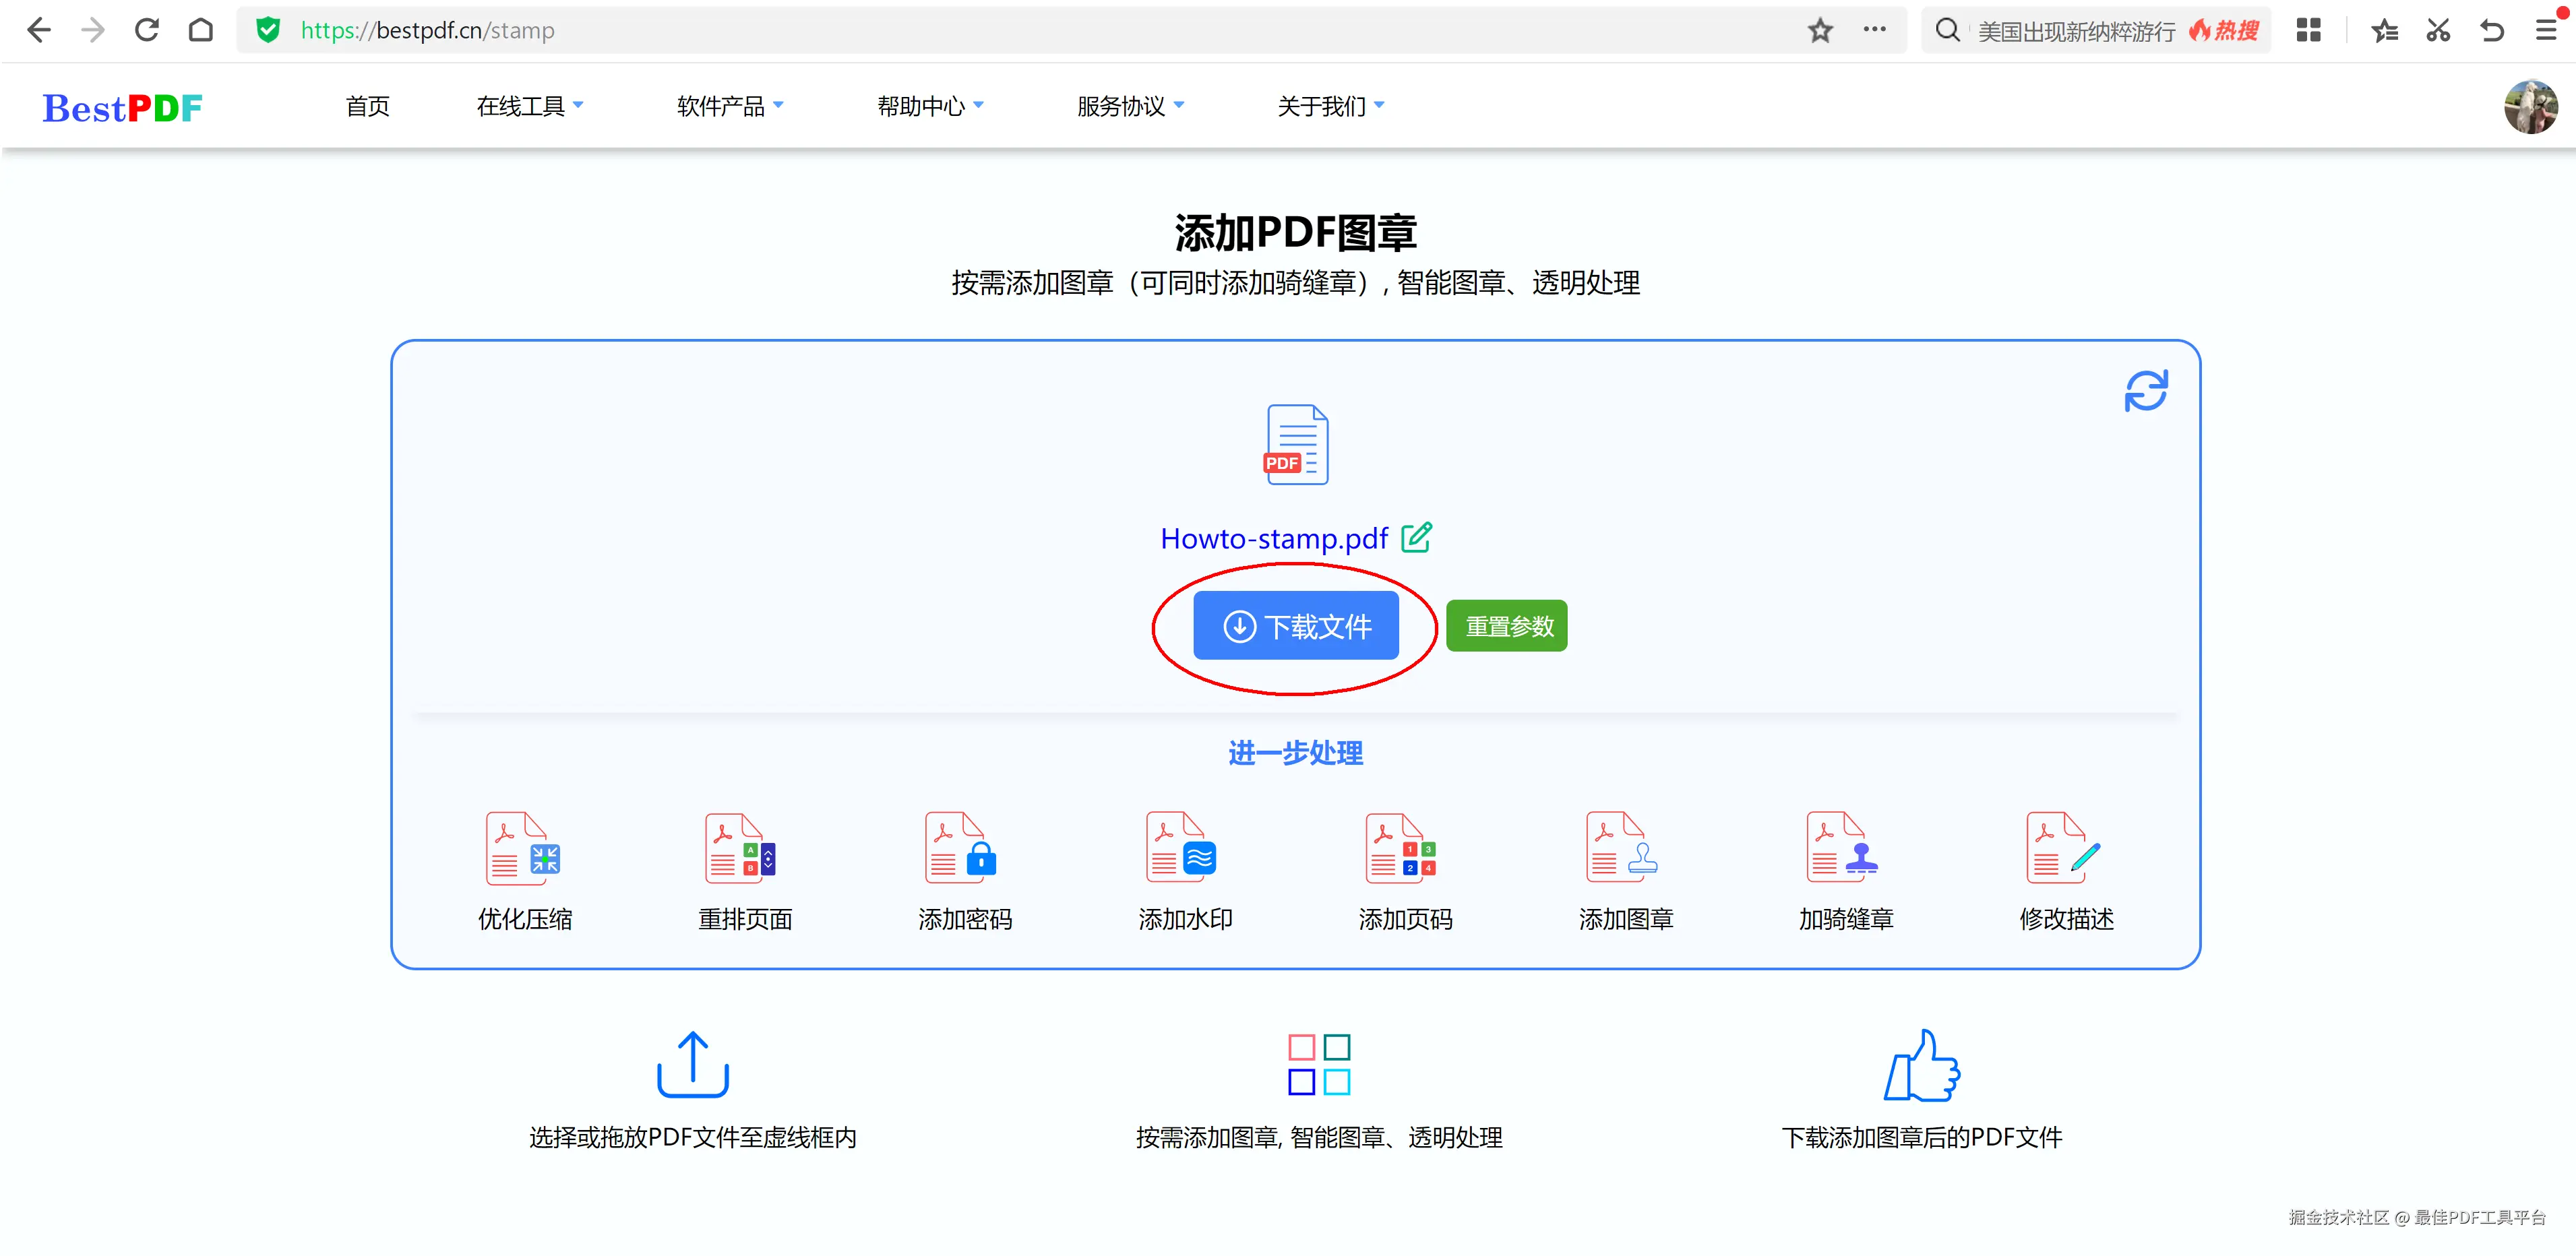Click the blue 下载文件 download button
Viewport: 2576px width, 1256px height.
(x=1295, y=626)
